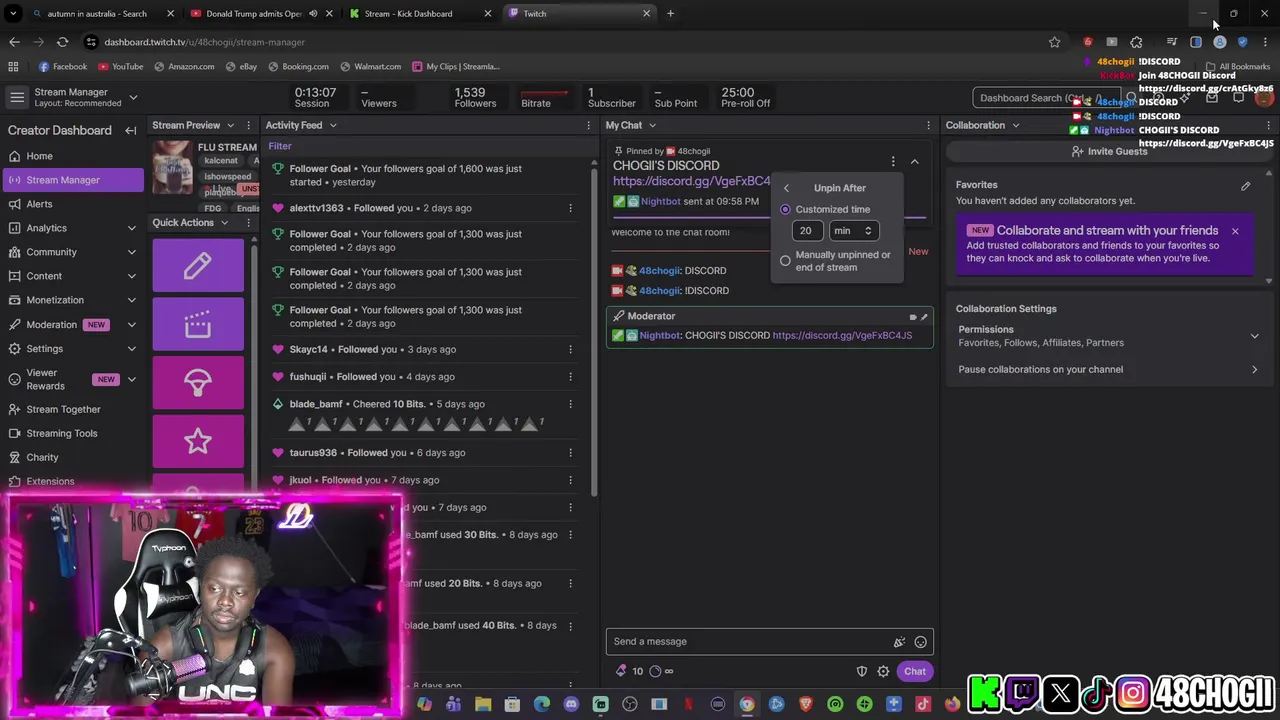This screenshot has height=720, width=1280.
Task: Expand the Settings sidebar section
Action: pos(131,349)
